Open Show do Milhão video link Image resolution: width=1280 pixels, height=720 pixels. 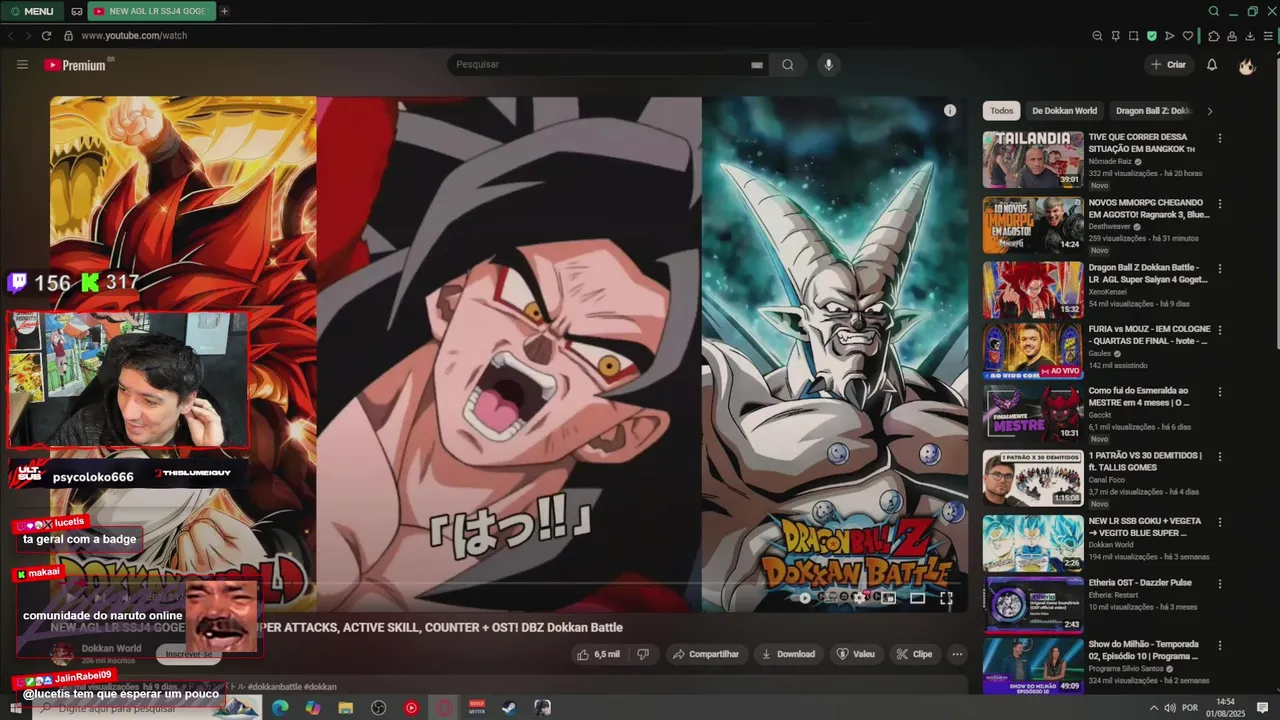[1143, 650]
